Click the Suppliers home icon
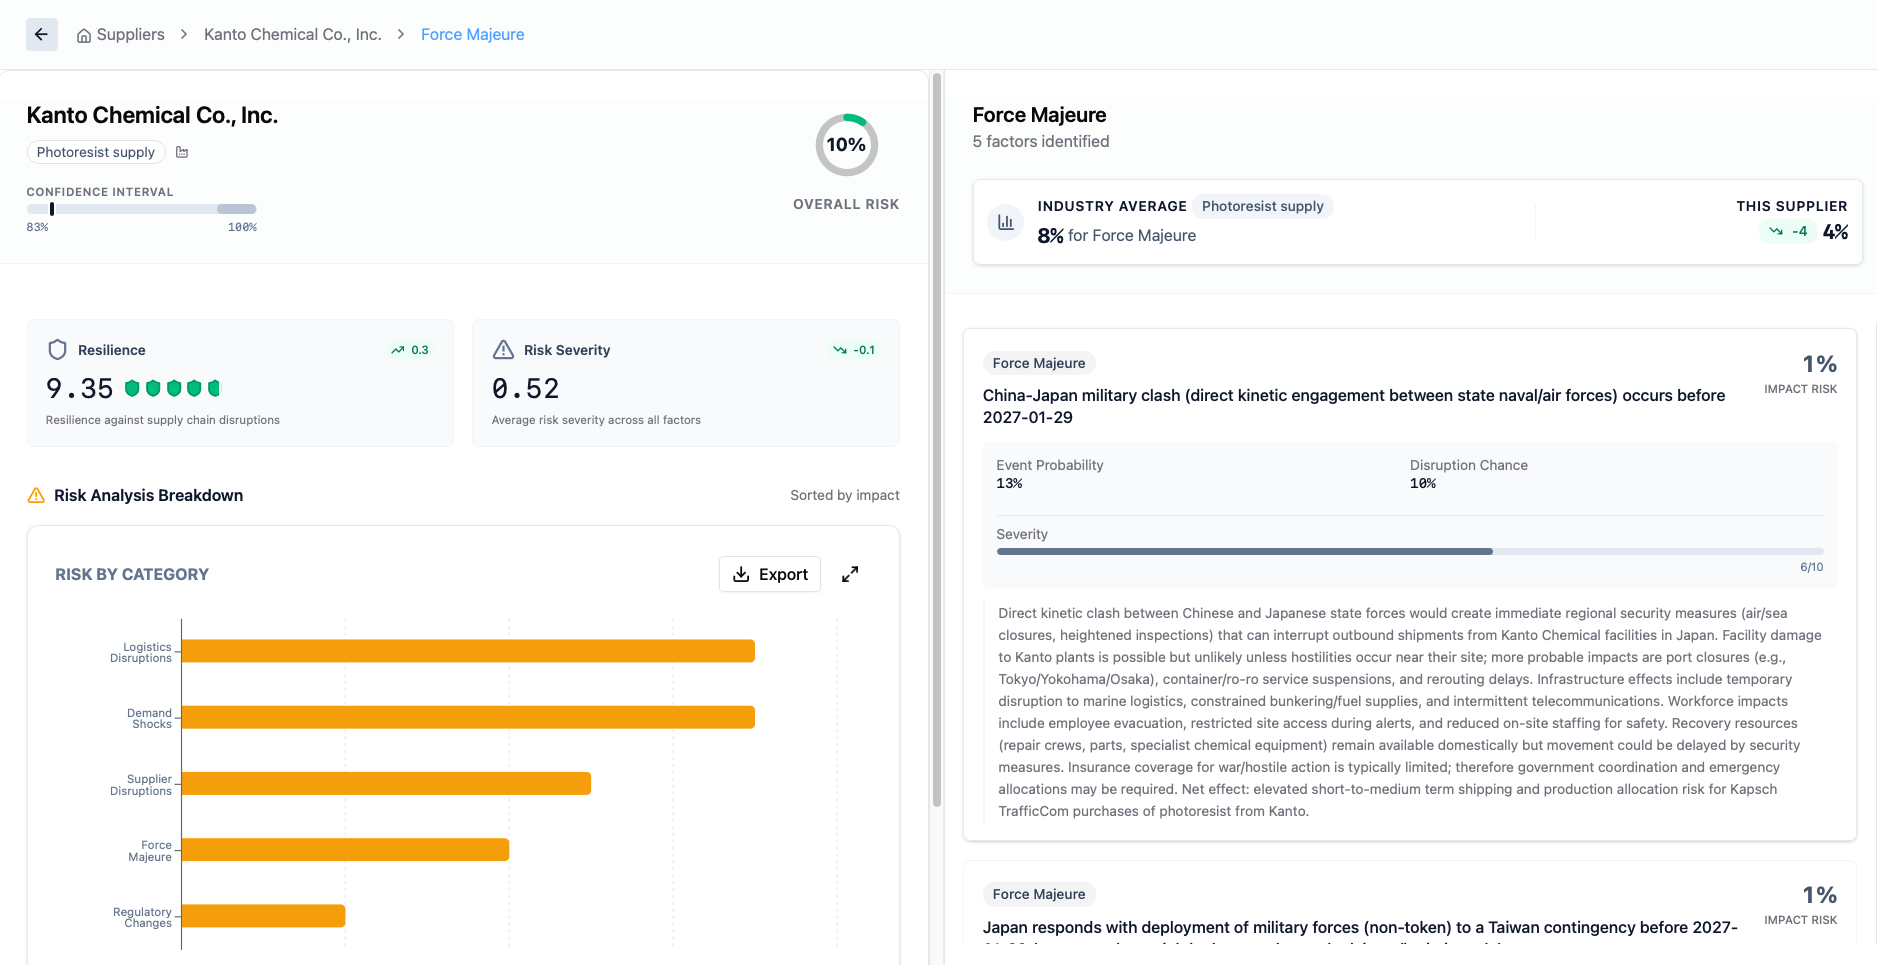Screen dimensions: 1877x965 [84, 35]
